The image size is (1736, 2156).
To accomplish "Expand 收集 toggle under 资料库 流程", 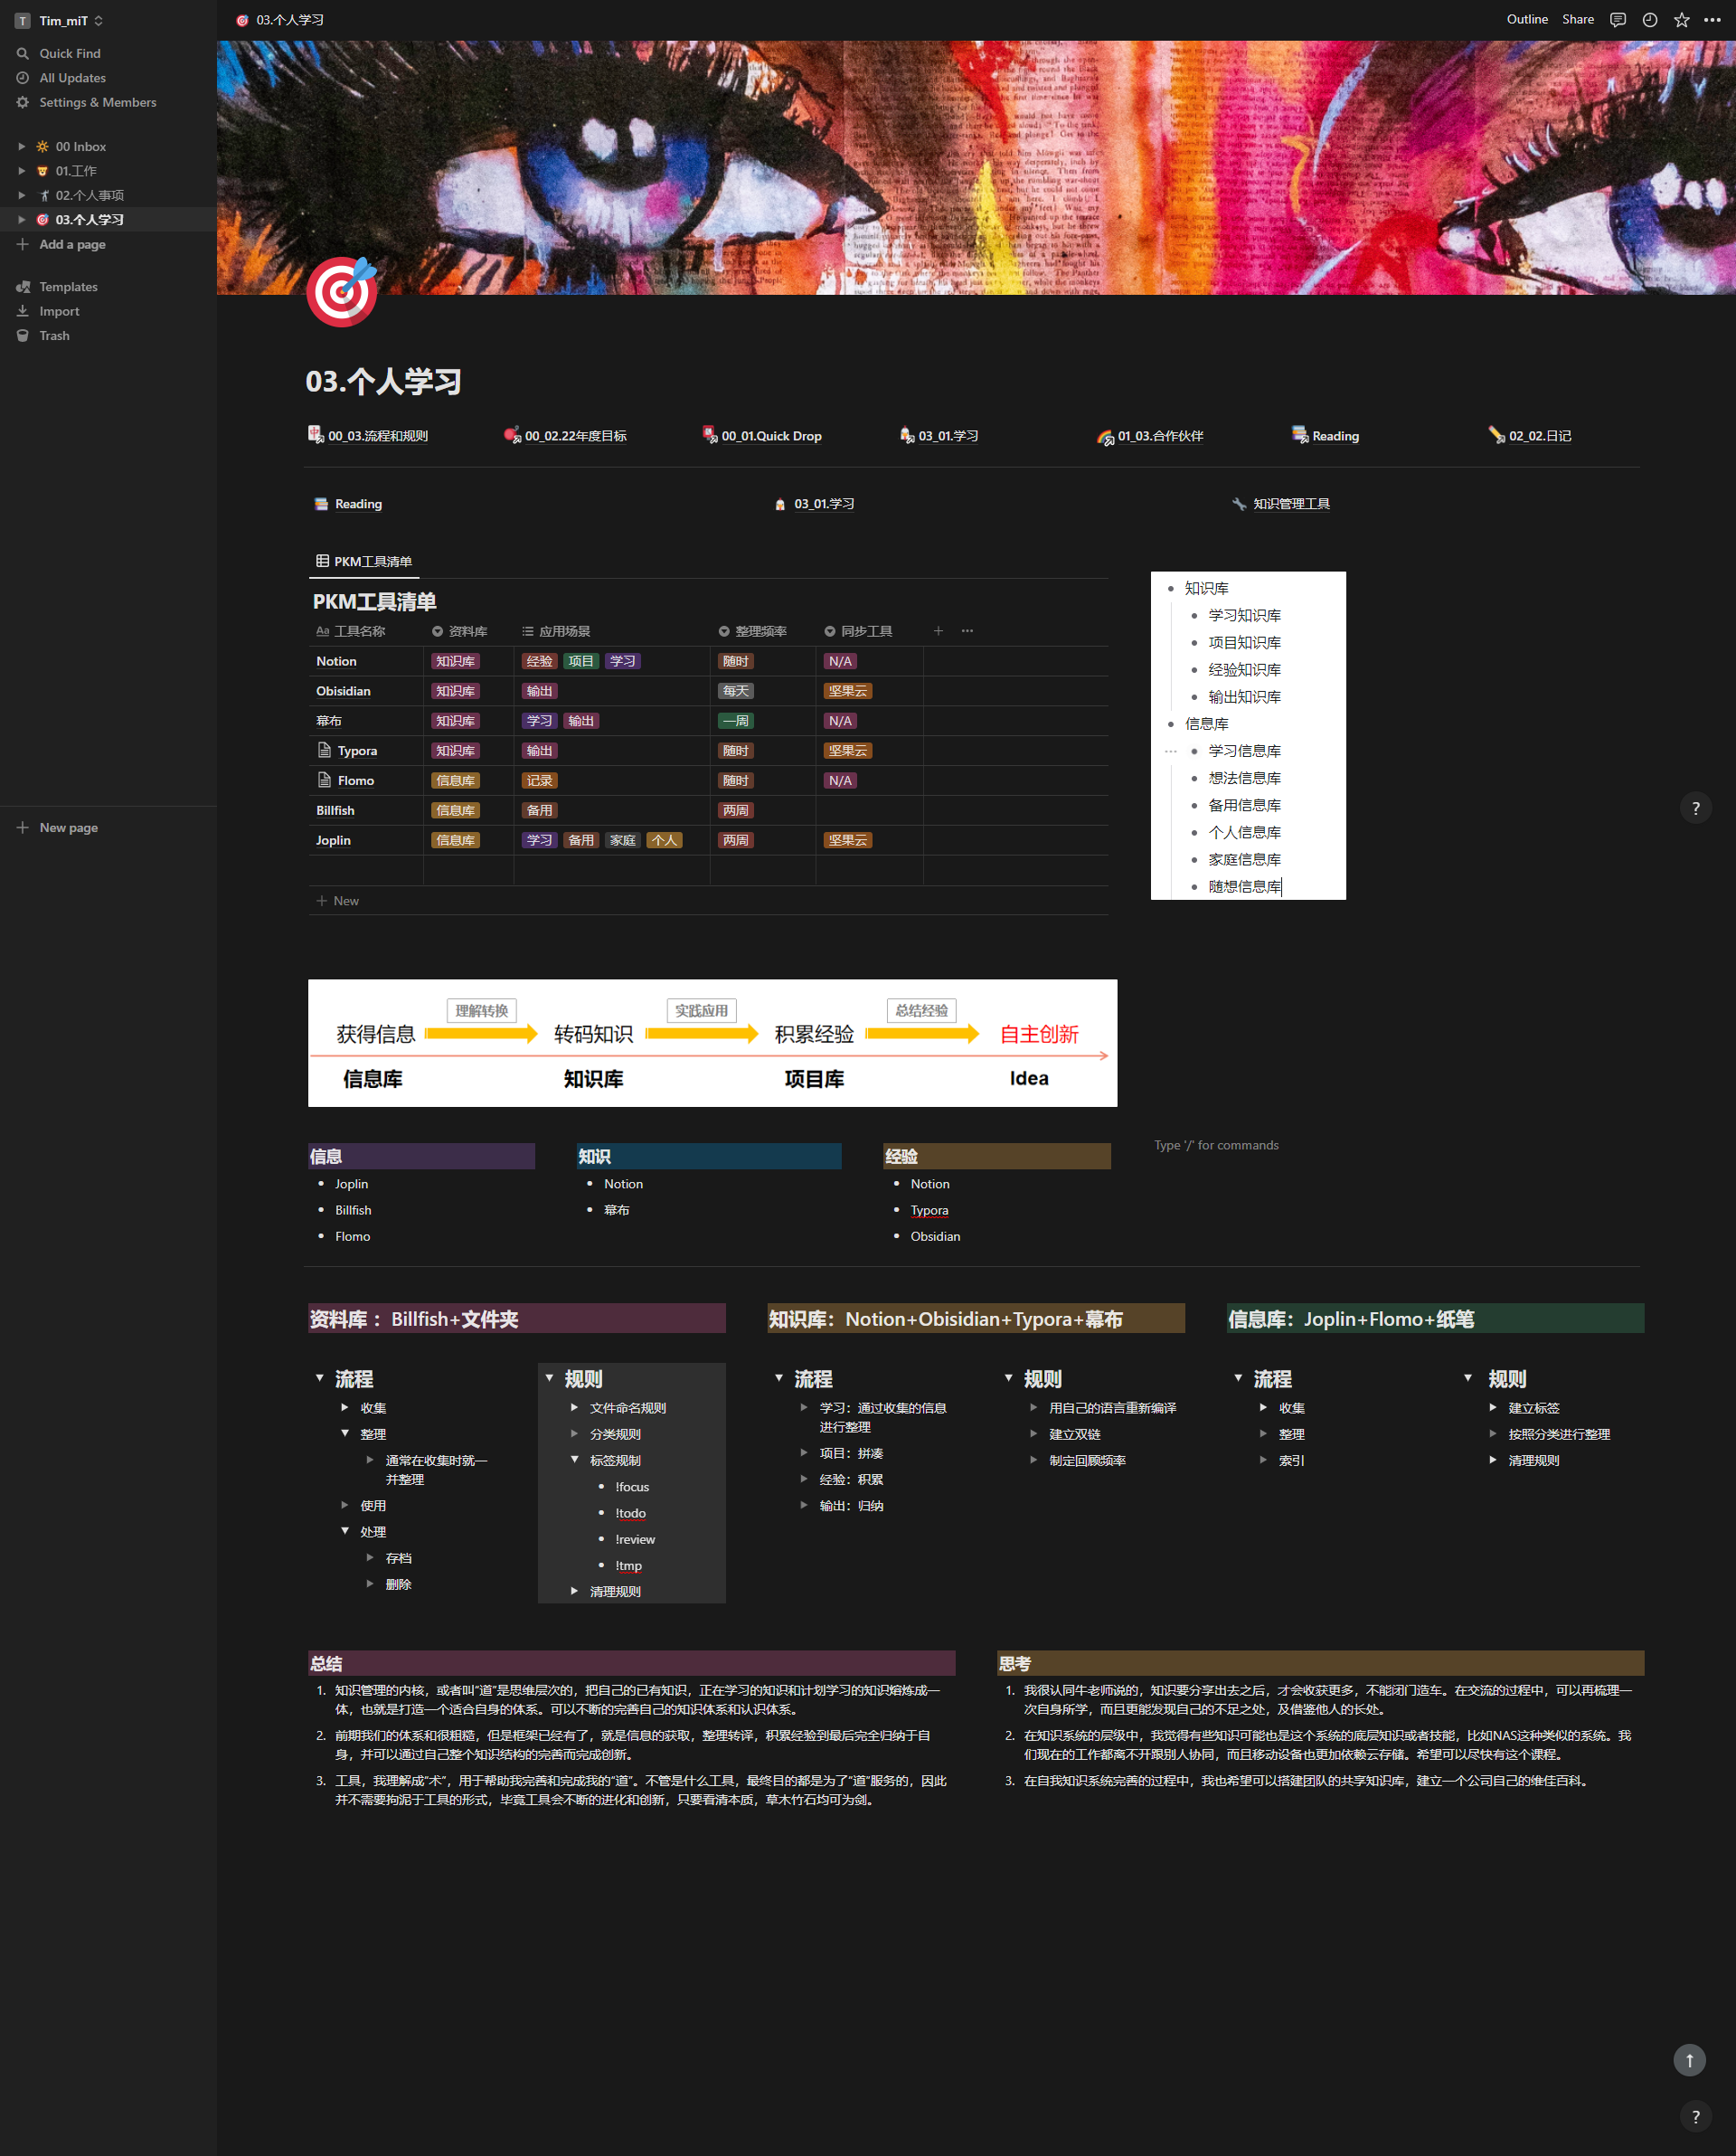I will point(345,1408).
